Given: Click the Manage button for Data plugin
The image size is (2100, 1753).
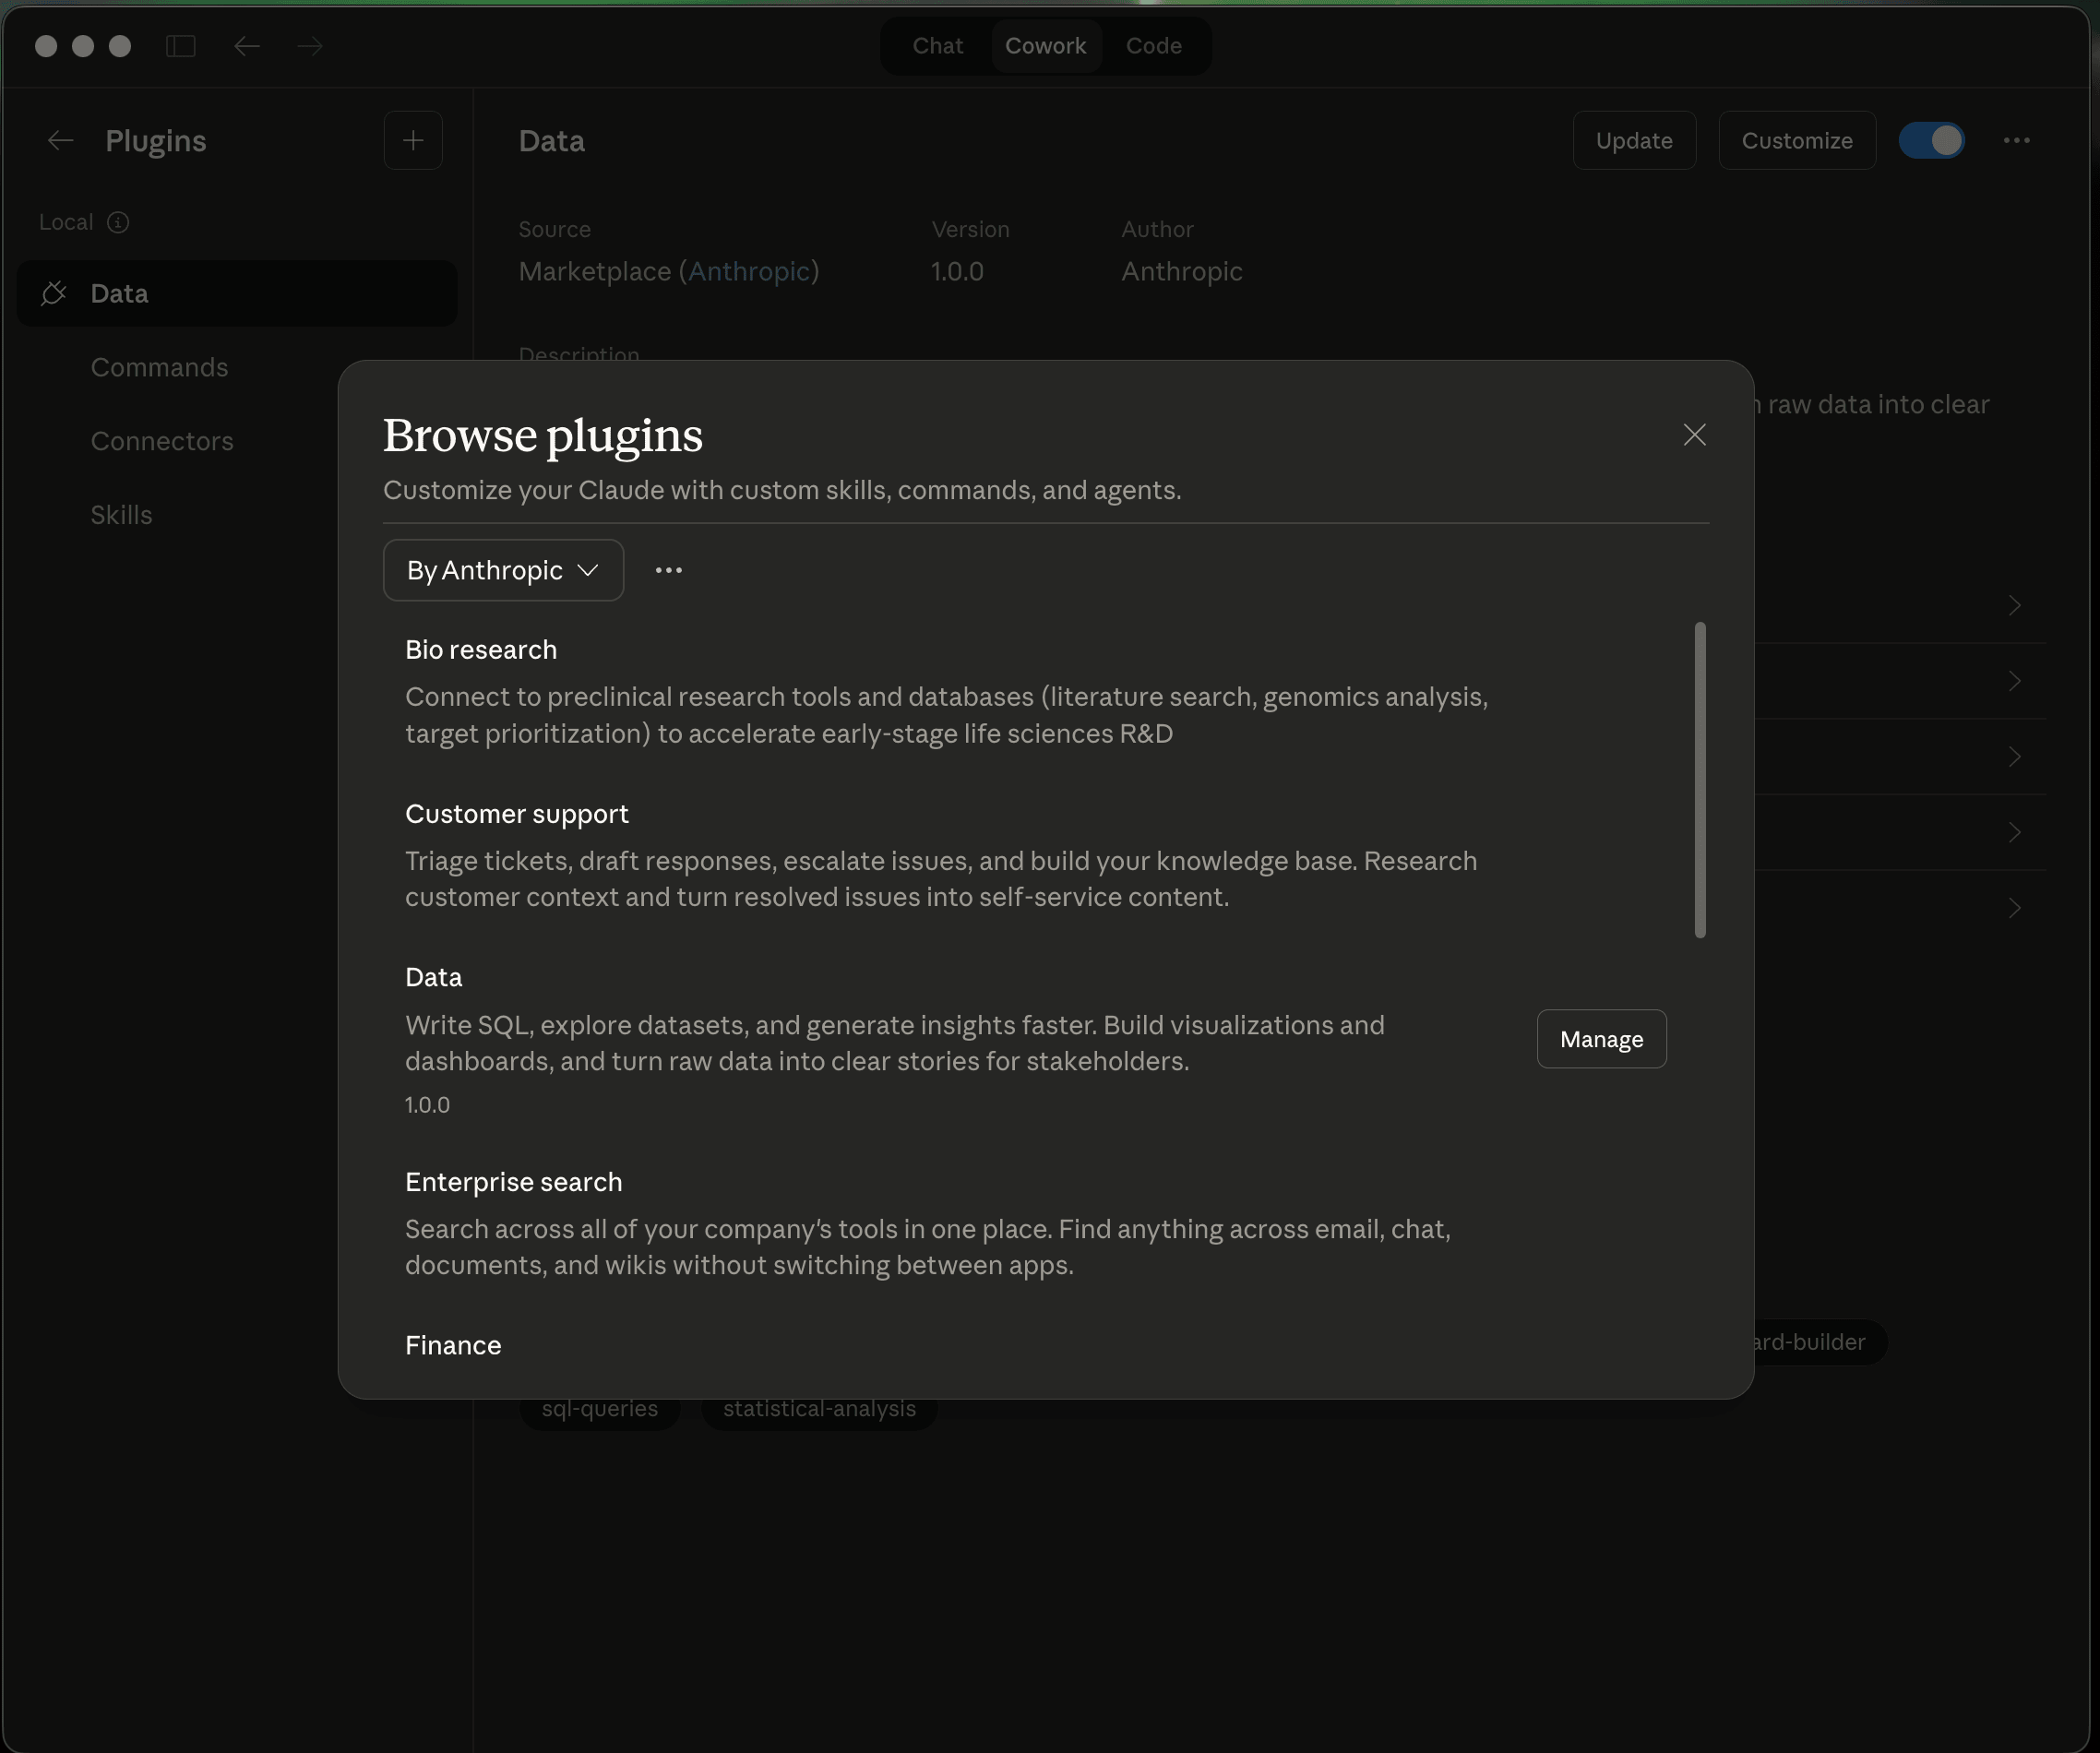Looking at the screenshot, I should point(1600,1038).
